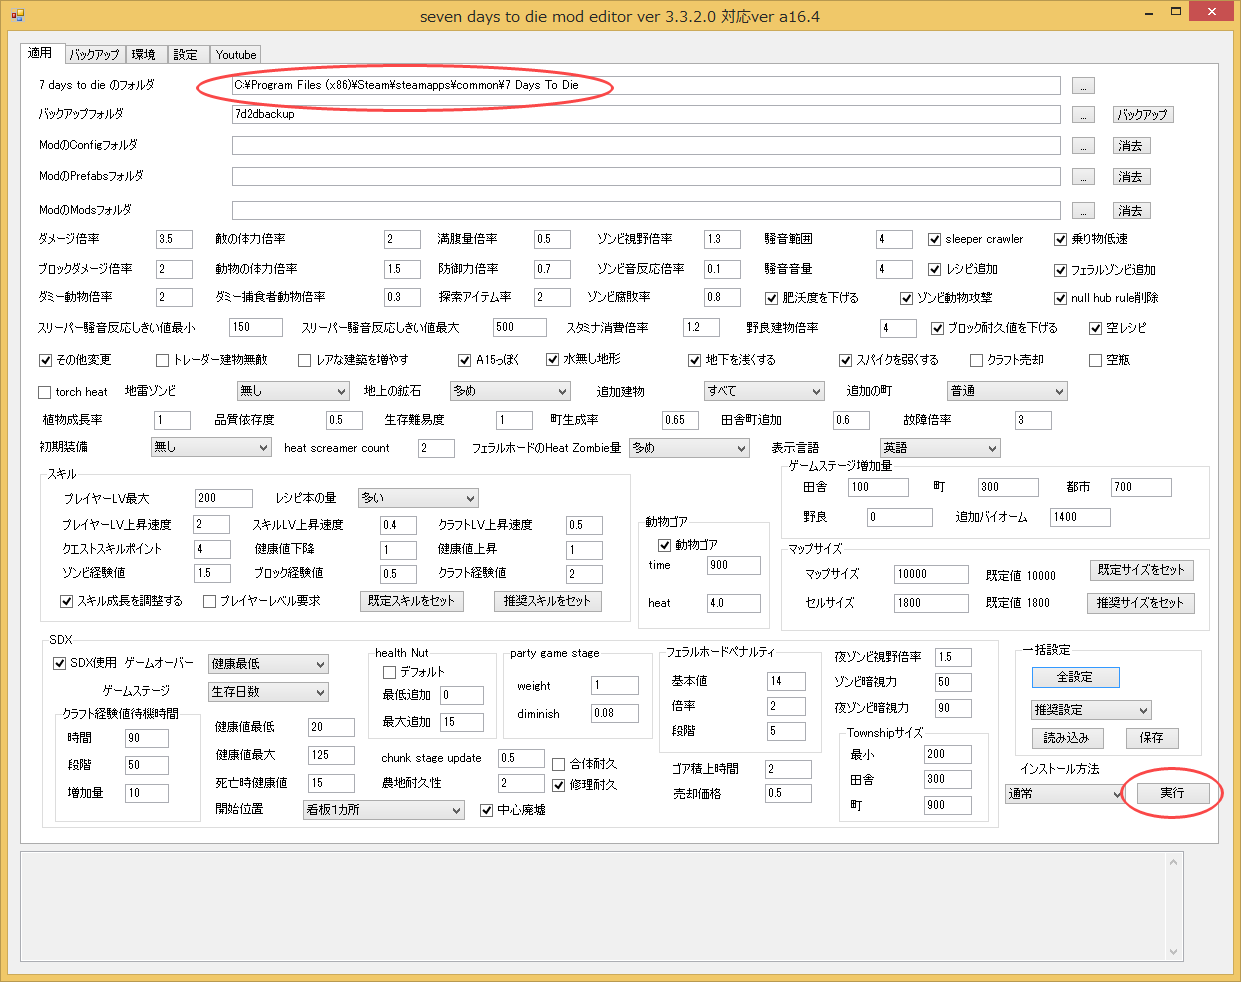Select the 適用 tab
This screenshot has height=982, width=1241.
41,52
